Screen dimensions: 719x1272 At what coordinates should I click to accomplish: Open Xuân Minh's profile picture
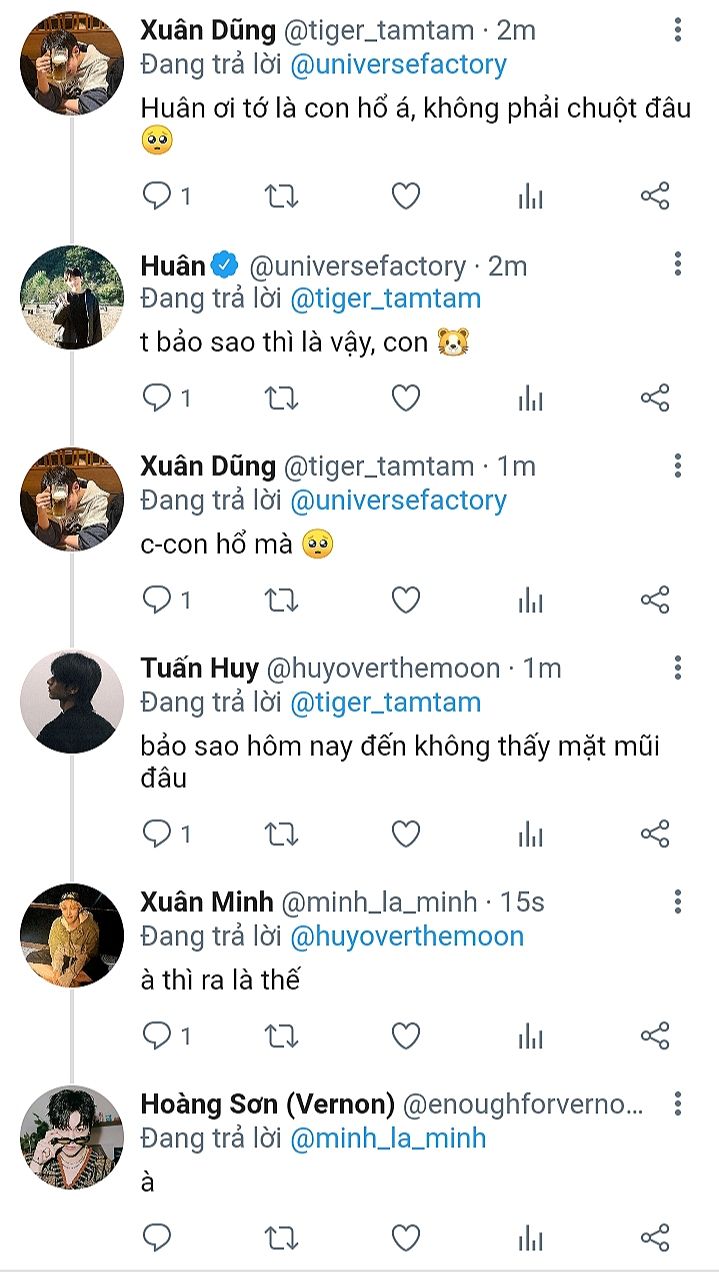[x=73, y=934]
